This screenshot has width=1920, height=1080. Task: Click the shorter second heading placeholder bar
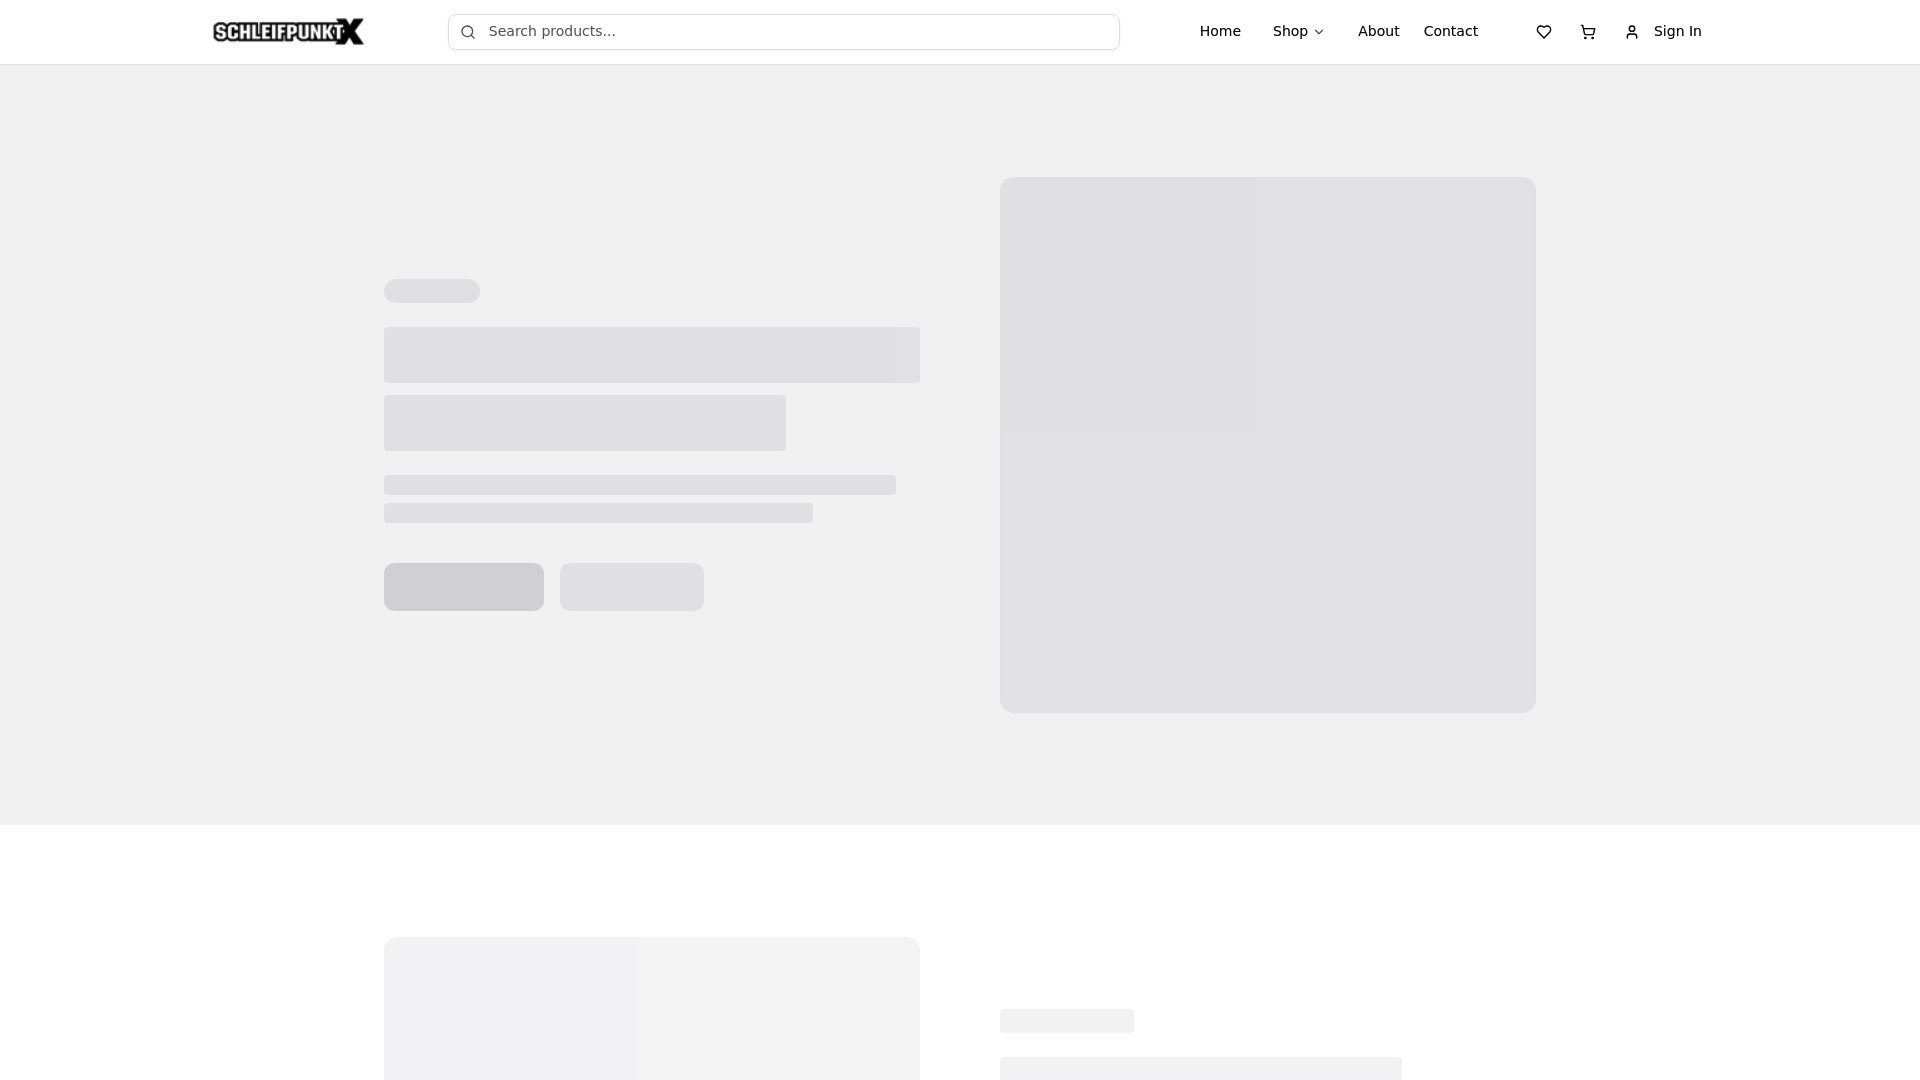point(584,423)
